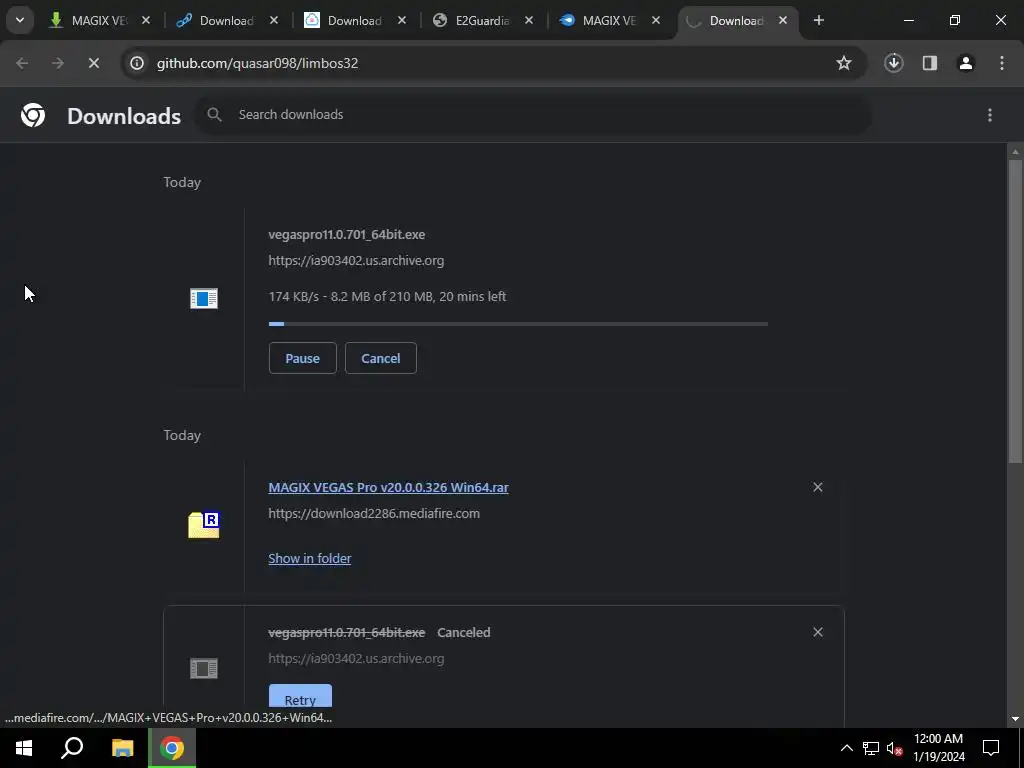
Task: Open the Windows Start menu
Action: pos(24,748)
